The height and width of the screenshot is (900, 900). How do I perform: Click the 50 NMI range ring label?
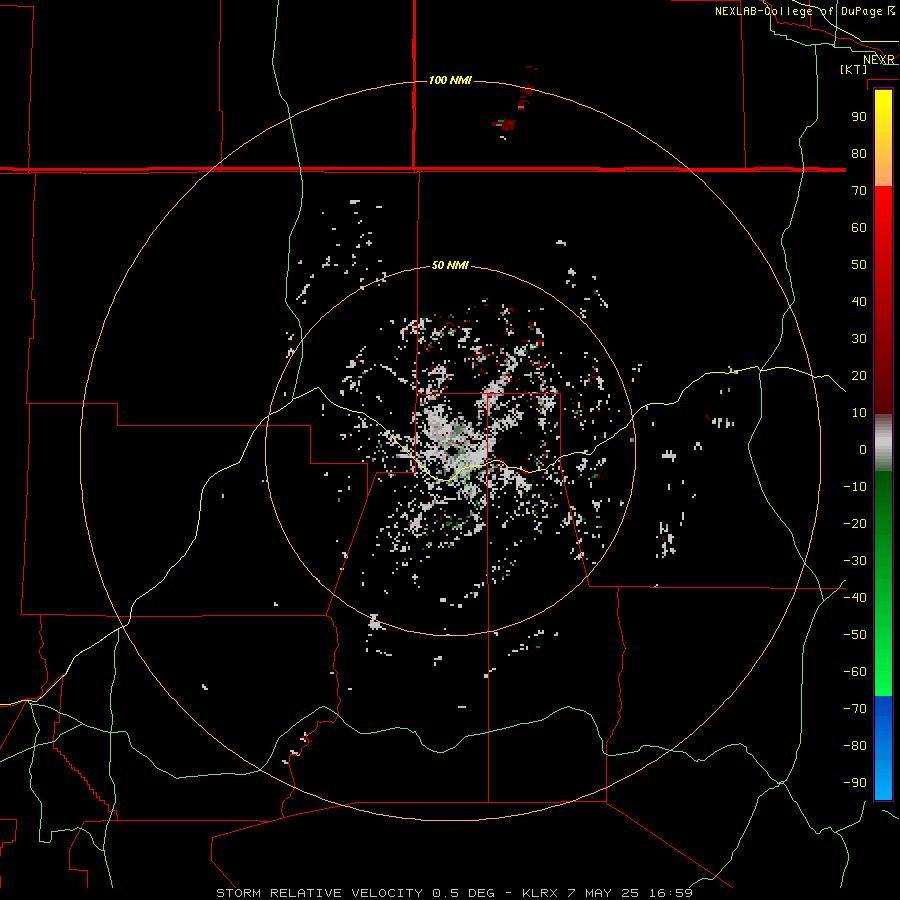[x=450, y=265]
